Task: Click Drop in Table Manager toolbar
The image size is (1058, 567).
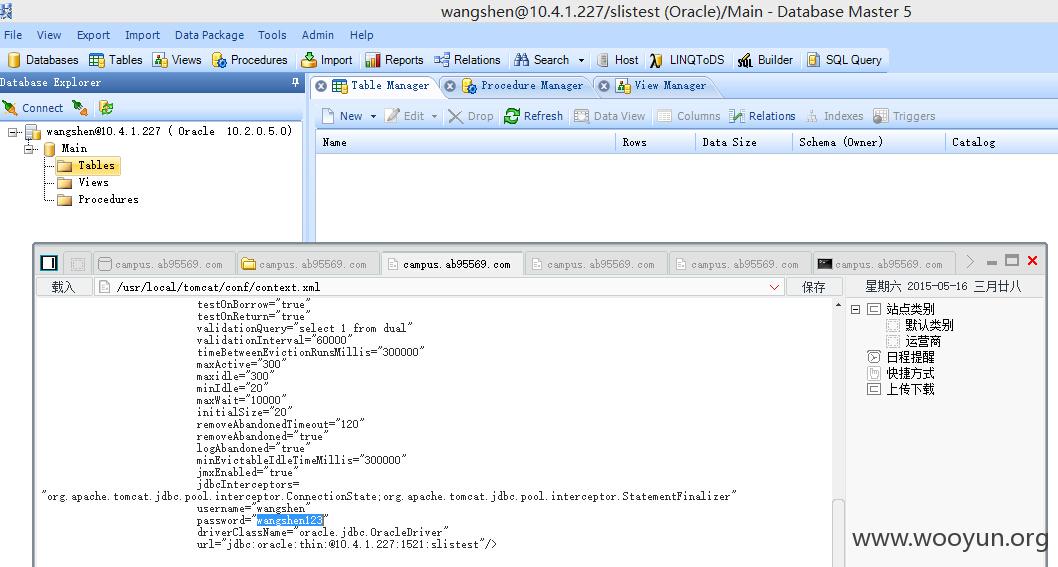Action: 471,116
